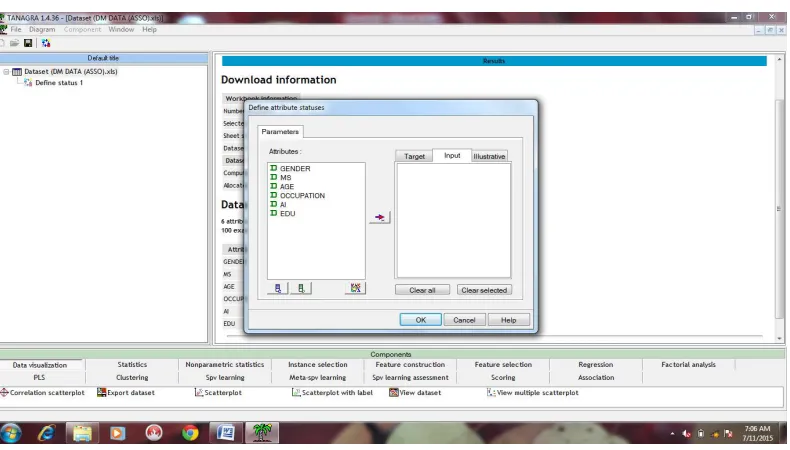Open the PLS component tab

point(39,377)
